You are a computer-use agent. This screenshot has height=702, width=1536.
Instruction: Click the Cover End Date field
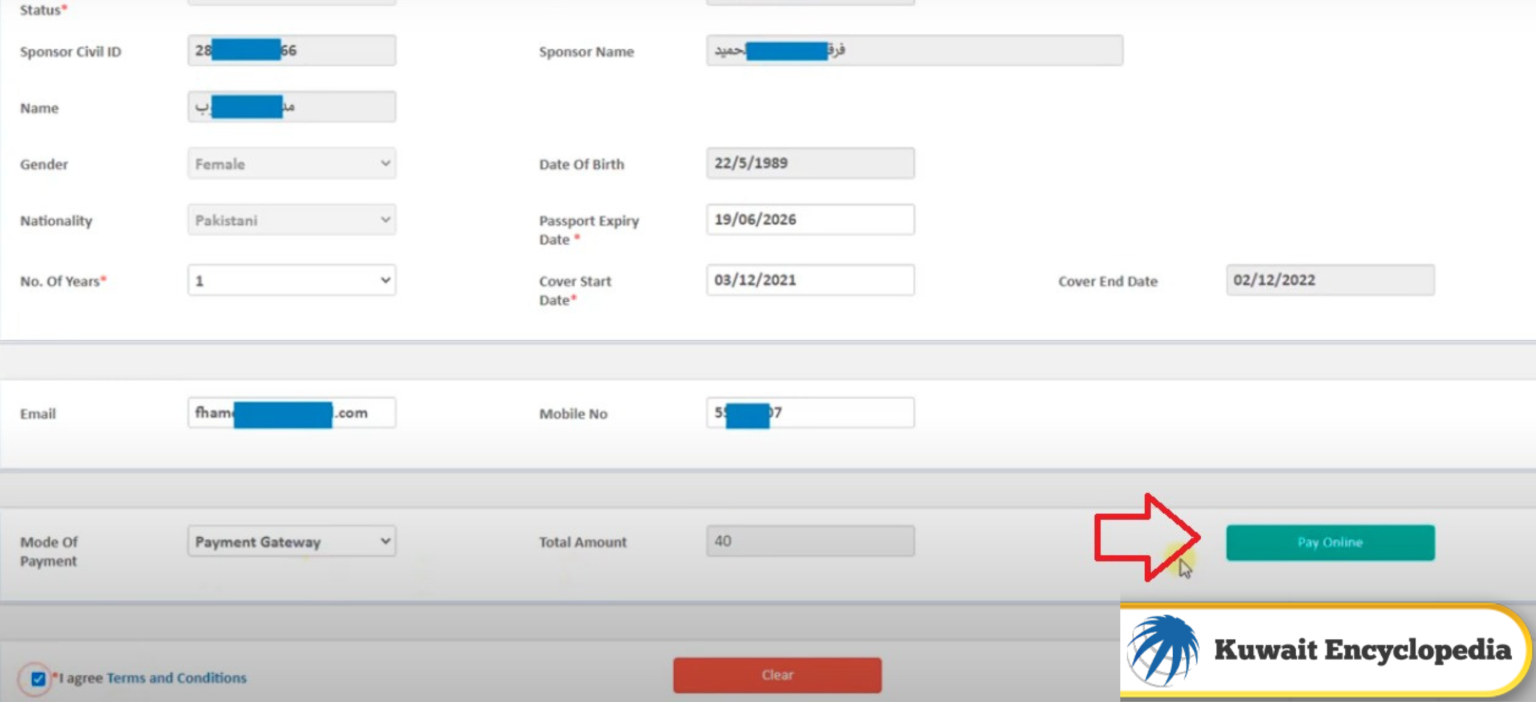1330,280
